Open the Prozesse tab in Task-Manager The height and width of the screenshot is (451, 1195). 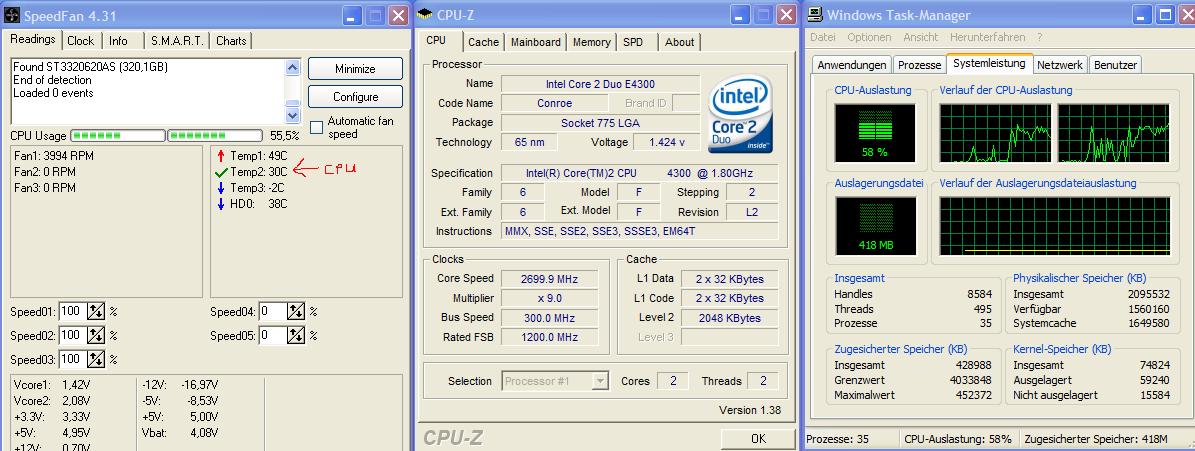coord(919,66)
